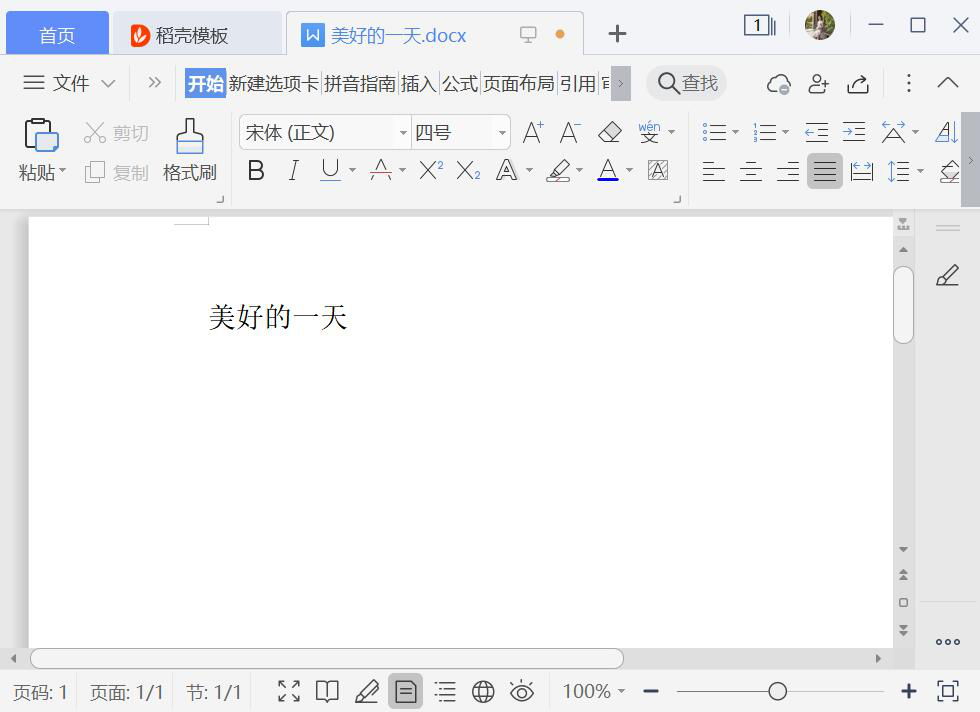This screenshot has height=712, width=980.
Task: Toggle page layout view in status bar
Action: pyautogui.click(x=406, y=691)
